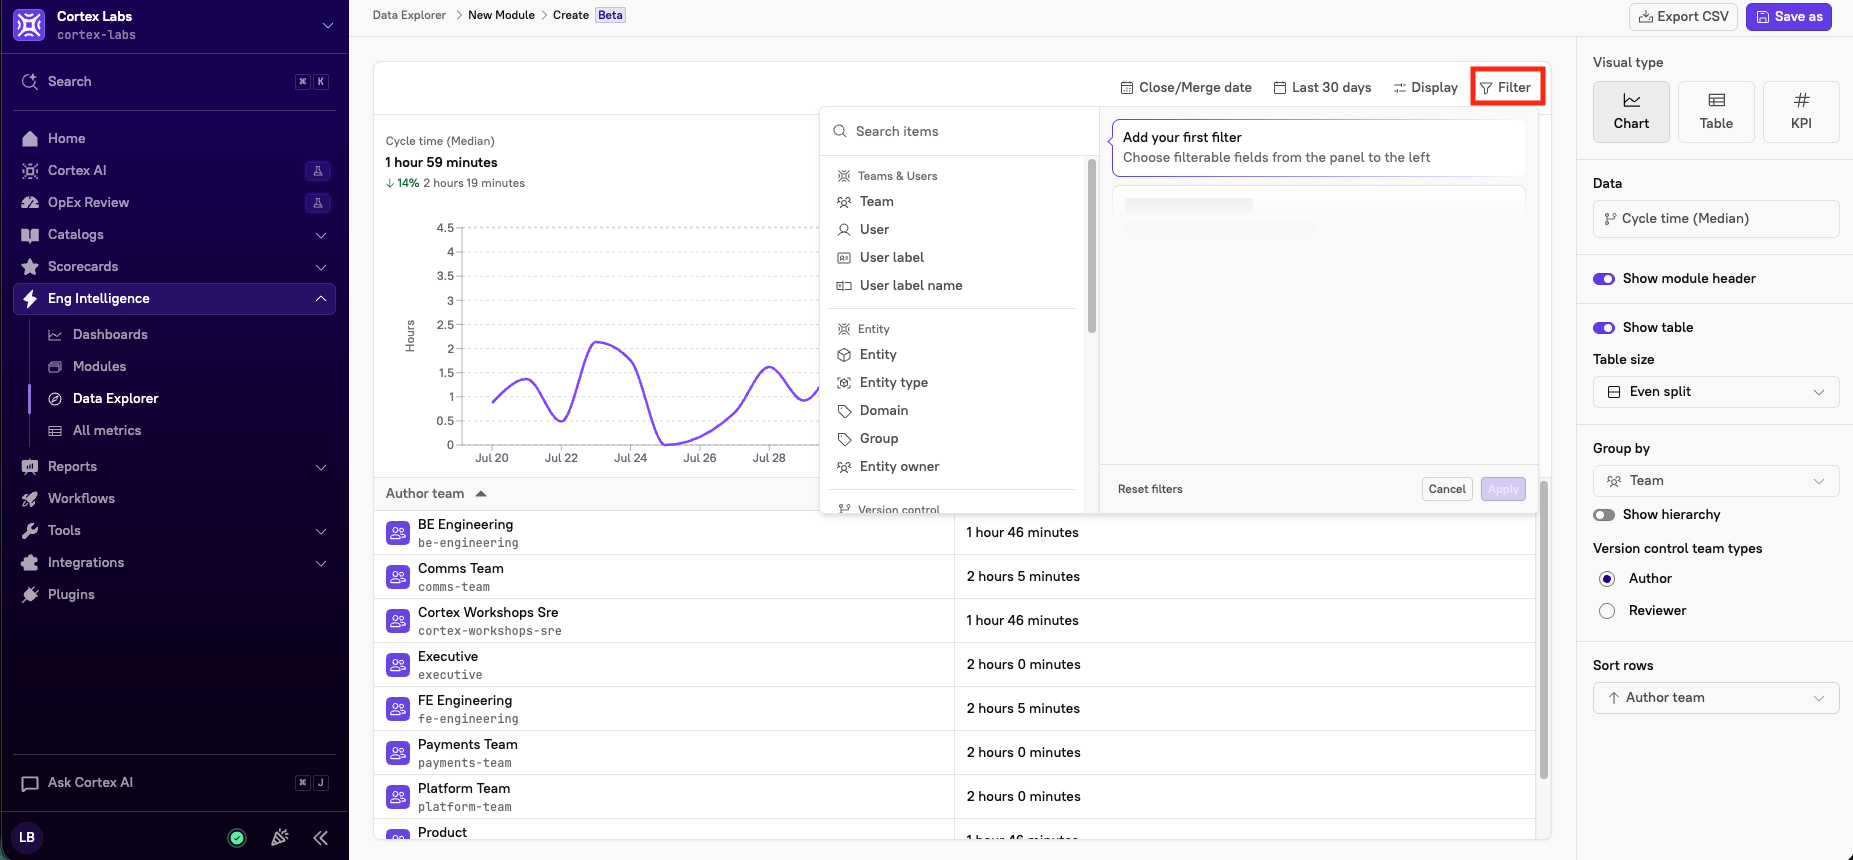Collapse the Eng Intelligence section
Screen dimensions: 1853x860
[321, 299]
